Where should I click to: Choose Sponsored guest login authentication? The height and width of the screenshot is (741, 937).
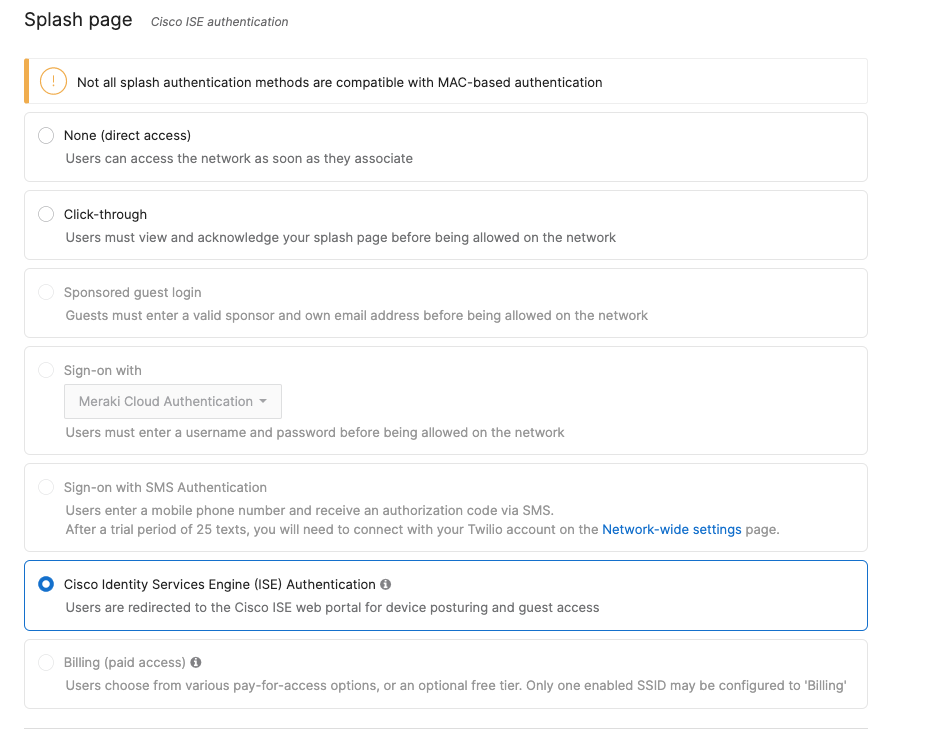(45, 292)
